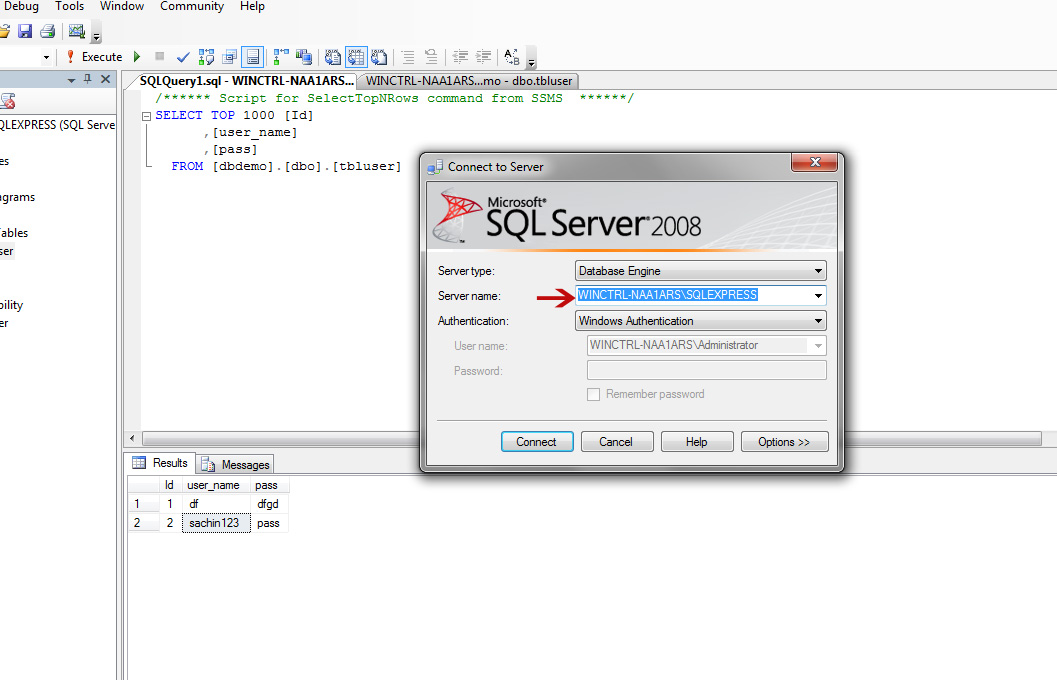Screen dimensions: 1057x680
Task: Click the Server name text field
Action: point(692,295)
